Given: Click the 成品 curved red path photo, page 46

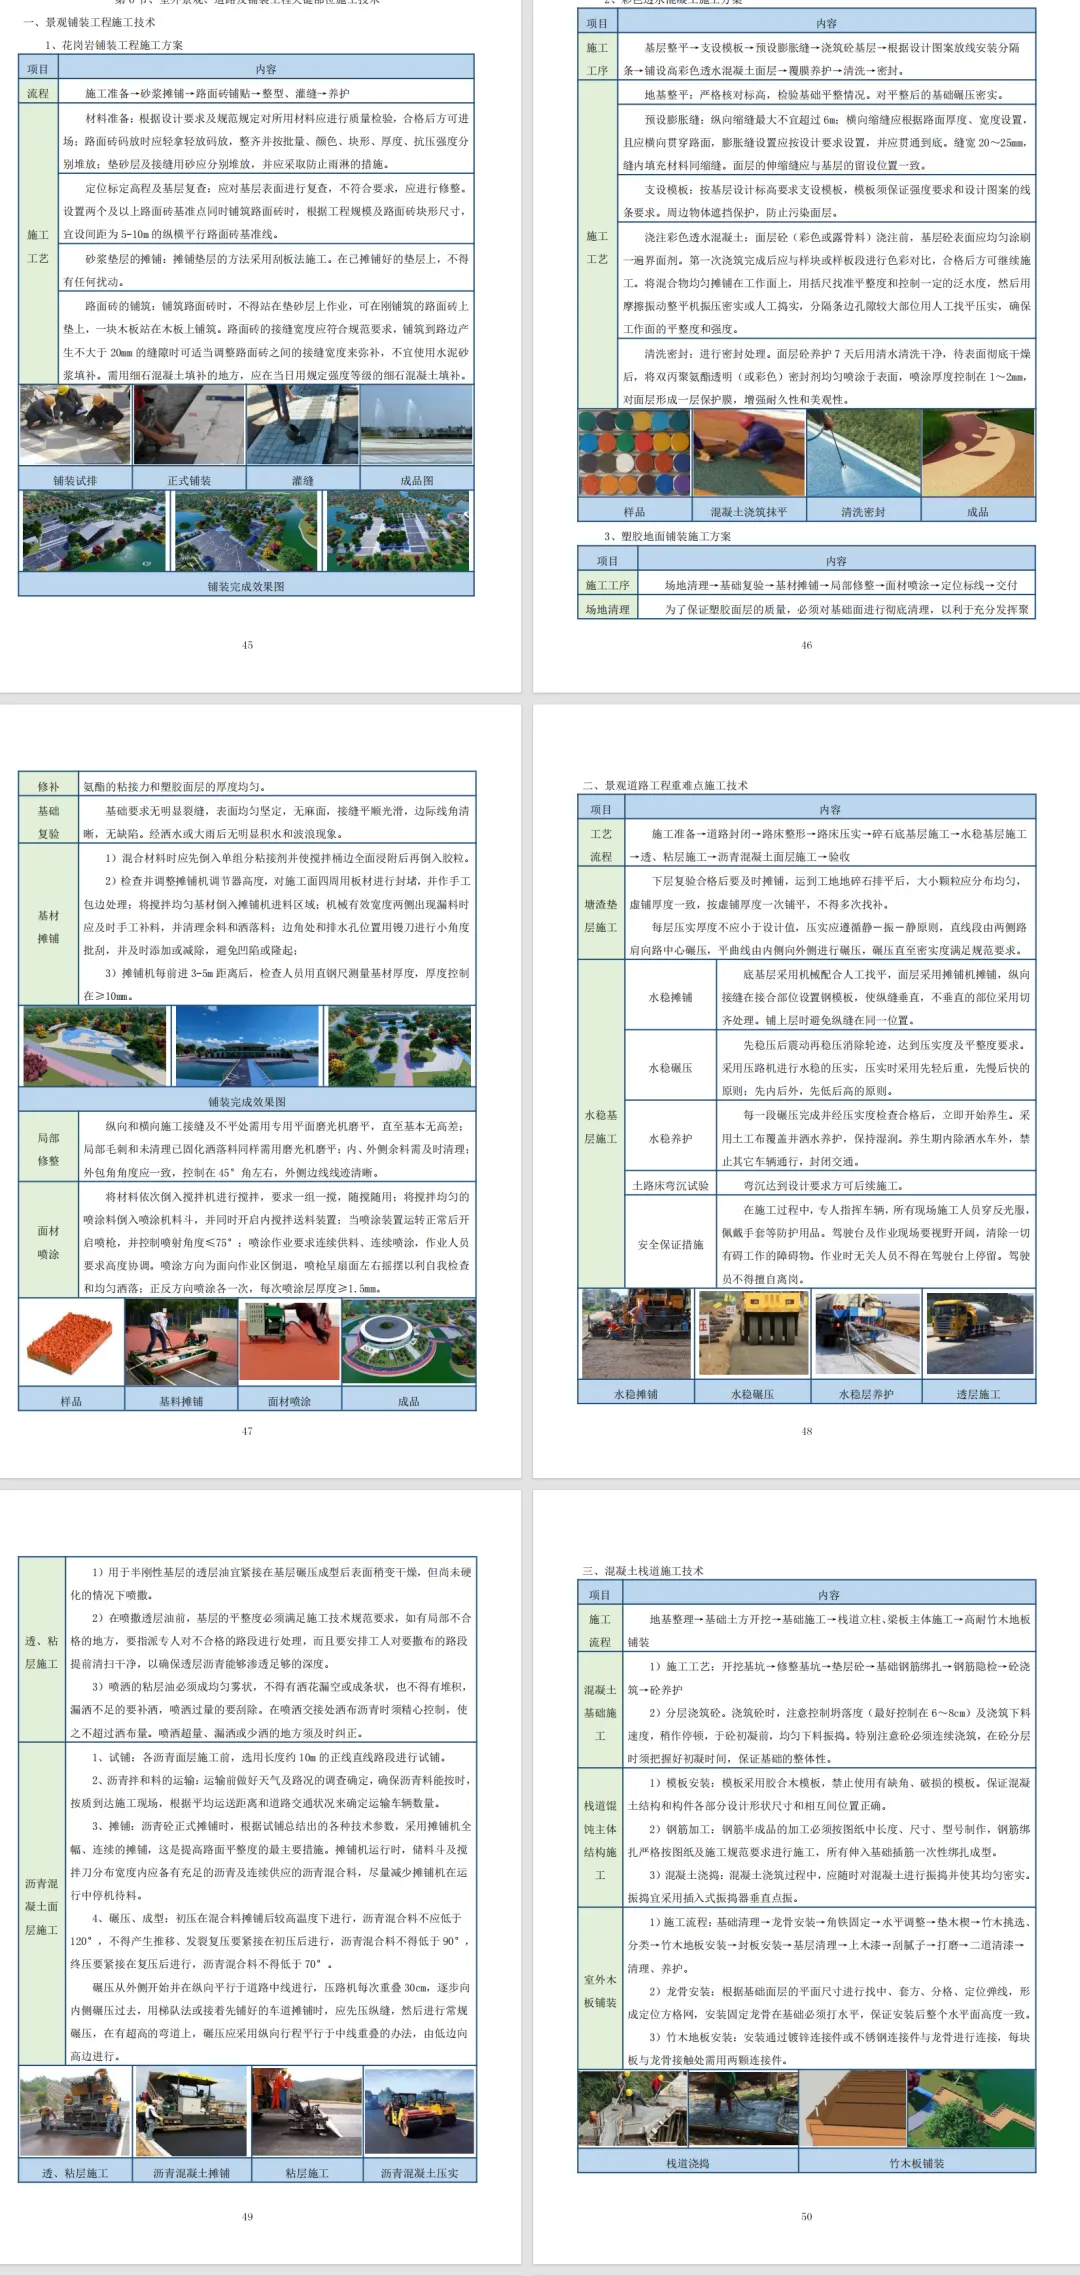Looking at the screenshot, I should coord(978,453).
